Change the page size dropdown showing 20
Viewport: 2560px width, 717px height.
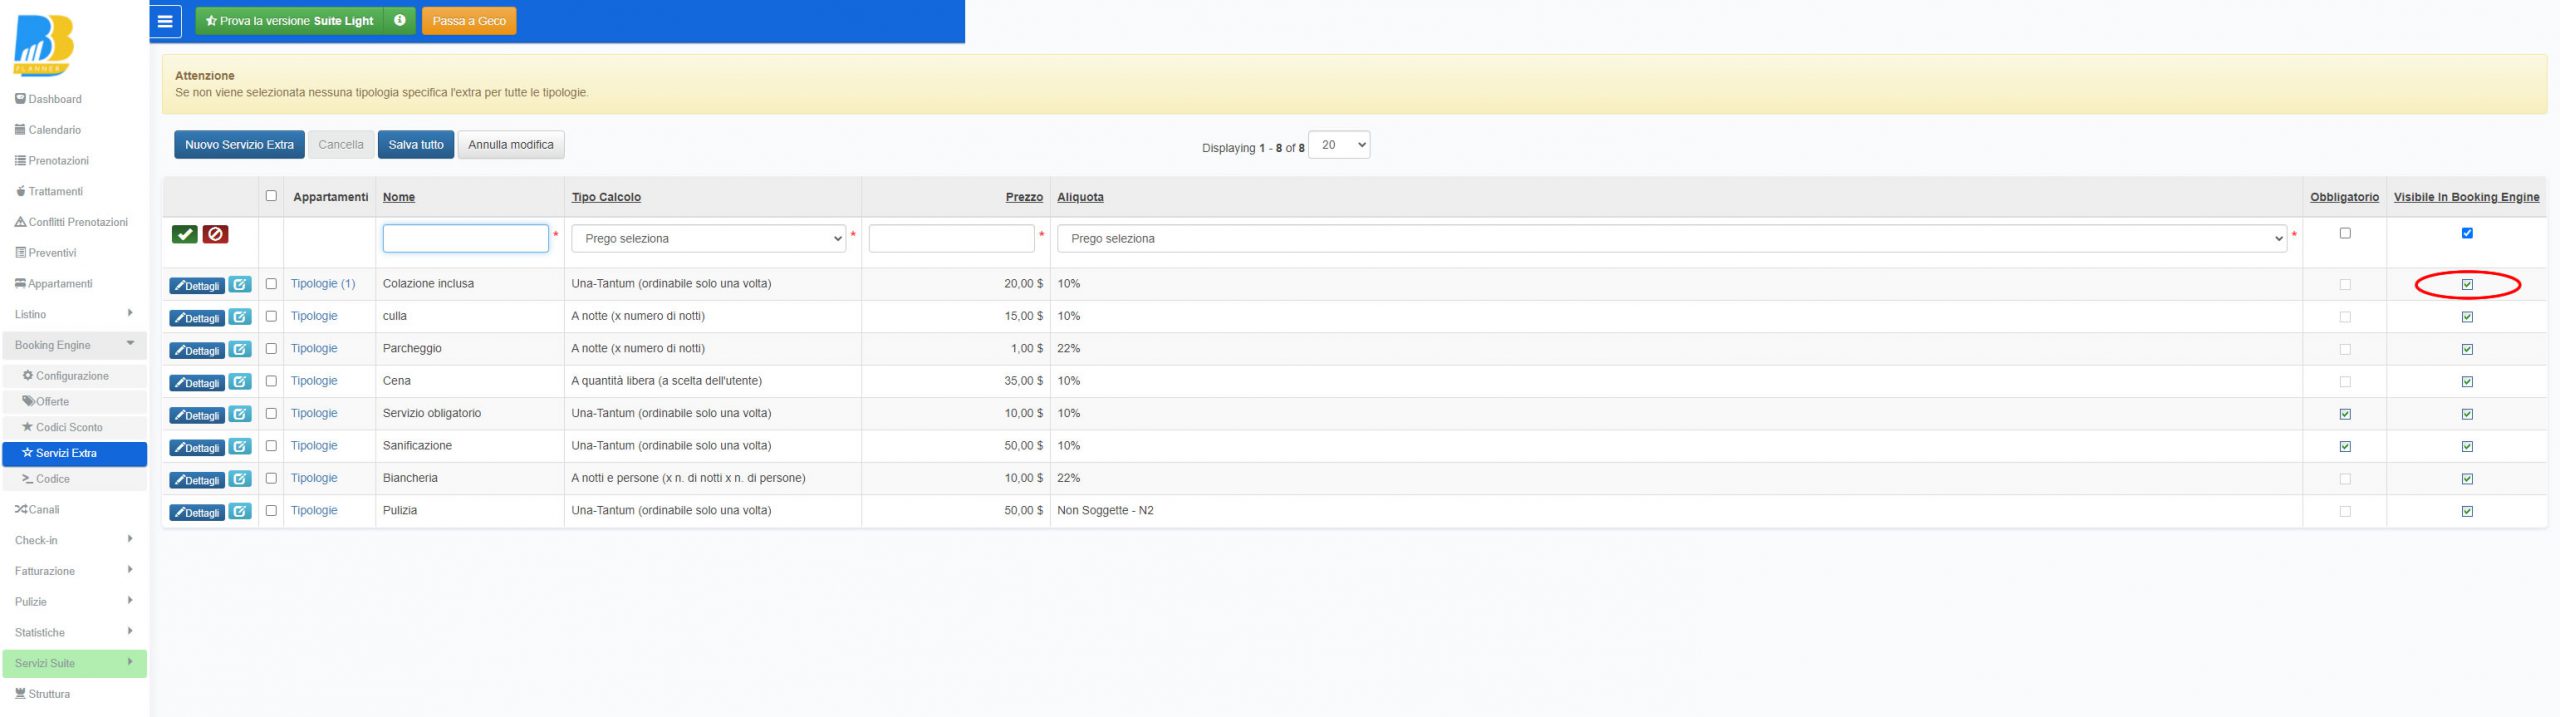click(x=1339, y=145)
